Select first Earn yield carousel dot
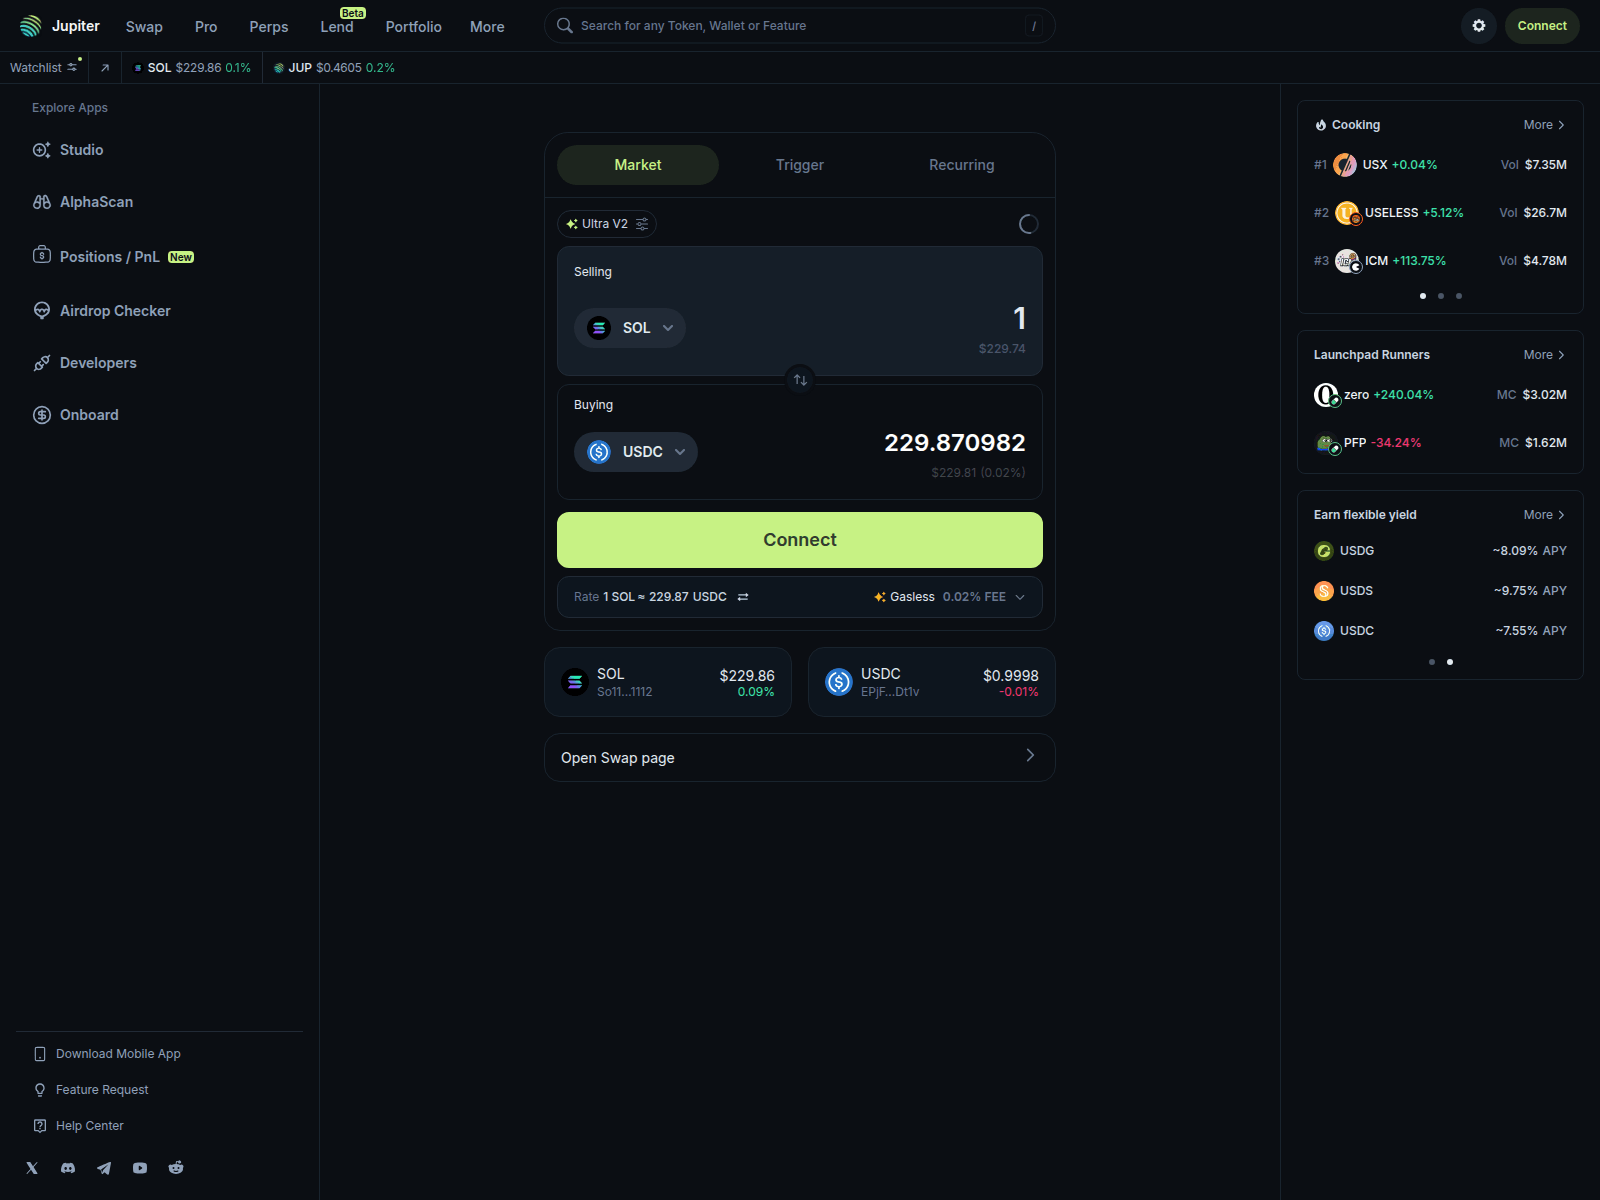 point(1432,662)
